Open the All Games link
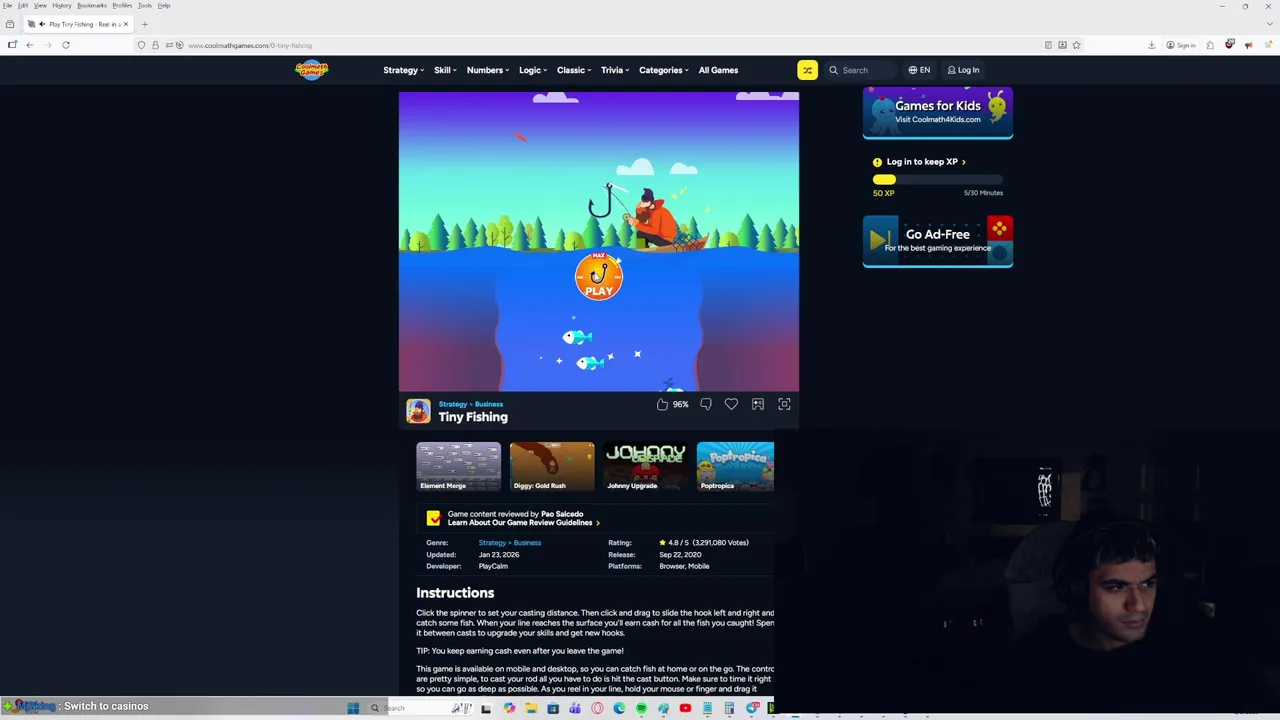This screenshot has height=720, width=1280. click(718, 70)
